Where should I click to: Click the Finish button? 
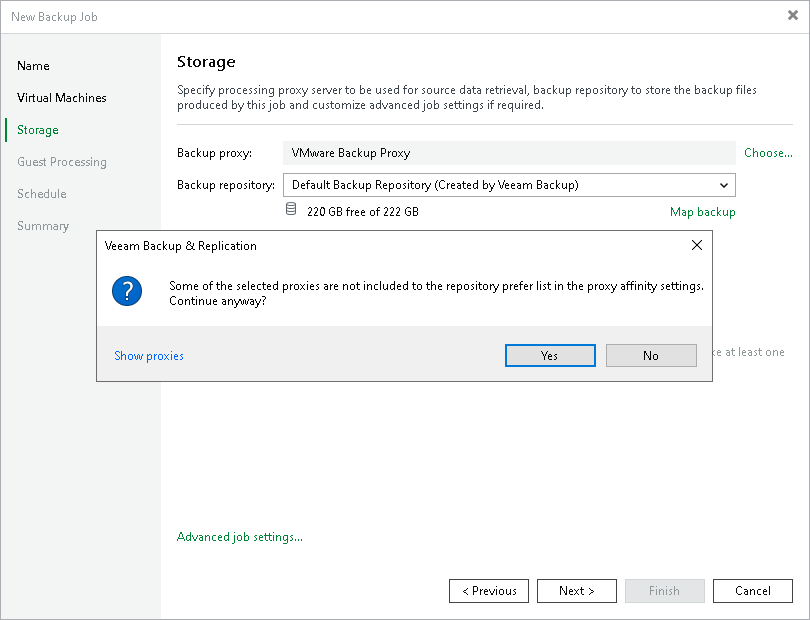click(664, 591)
